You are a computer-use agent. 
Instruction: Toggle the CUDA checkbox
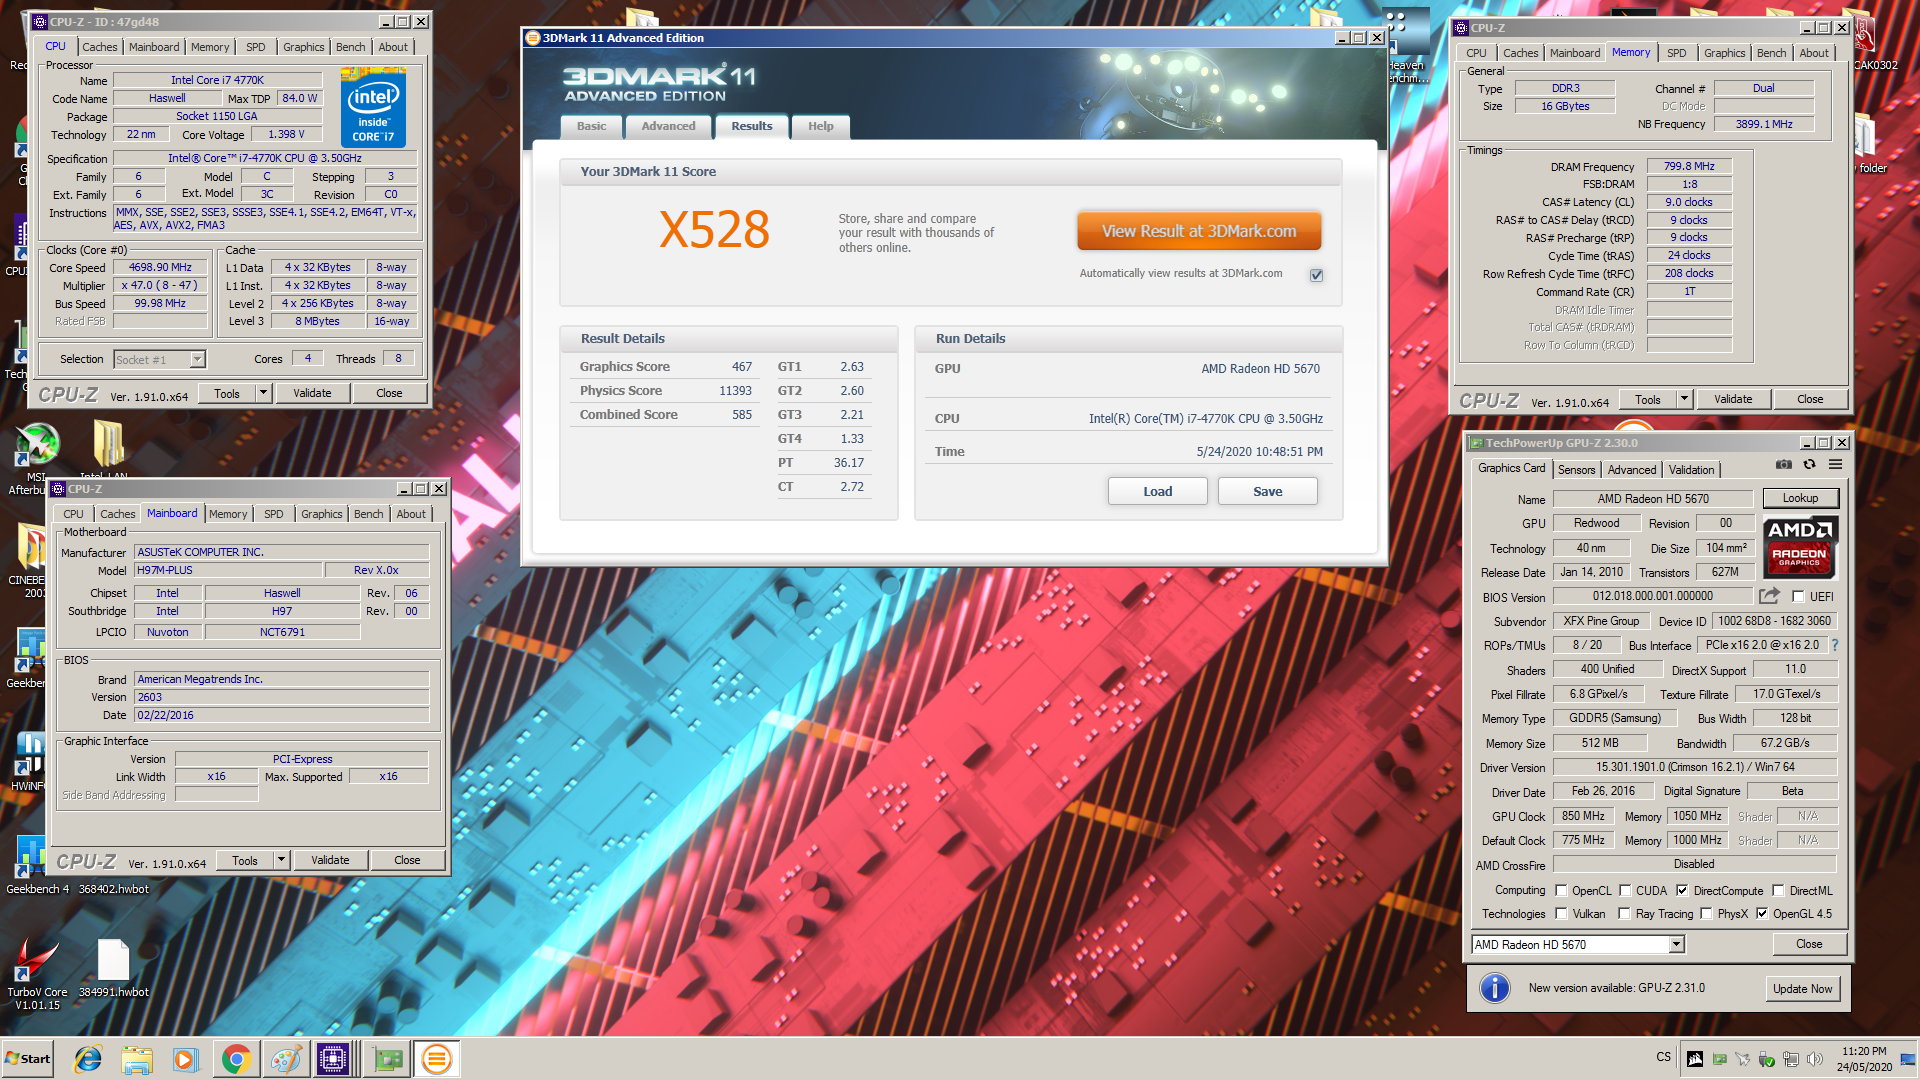pos(1625,891)
